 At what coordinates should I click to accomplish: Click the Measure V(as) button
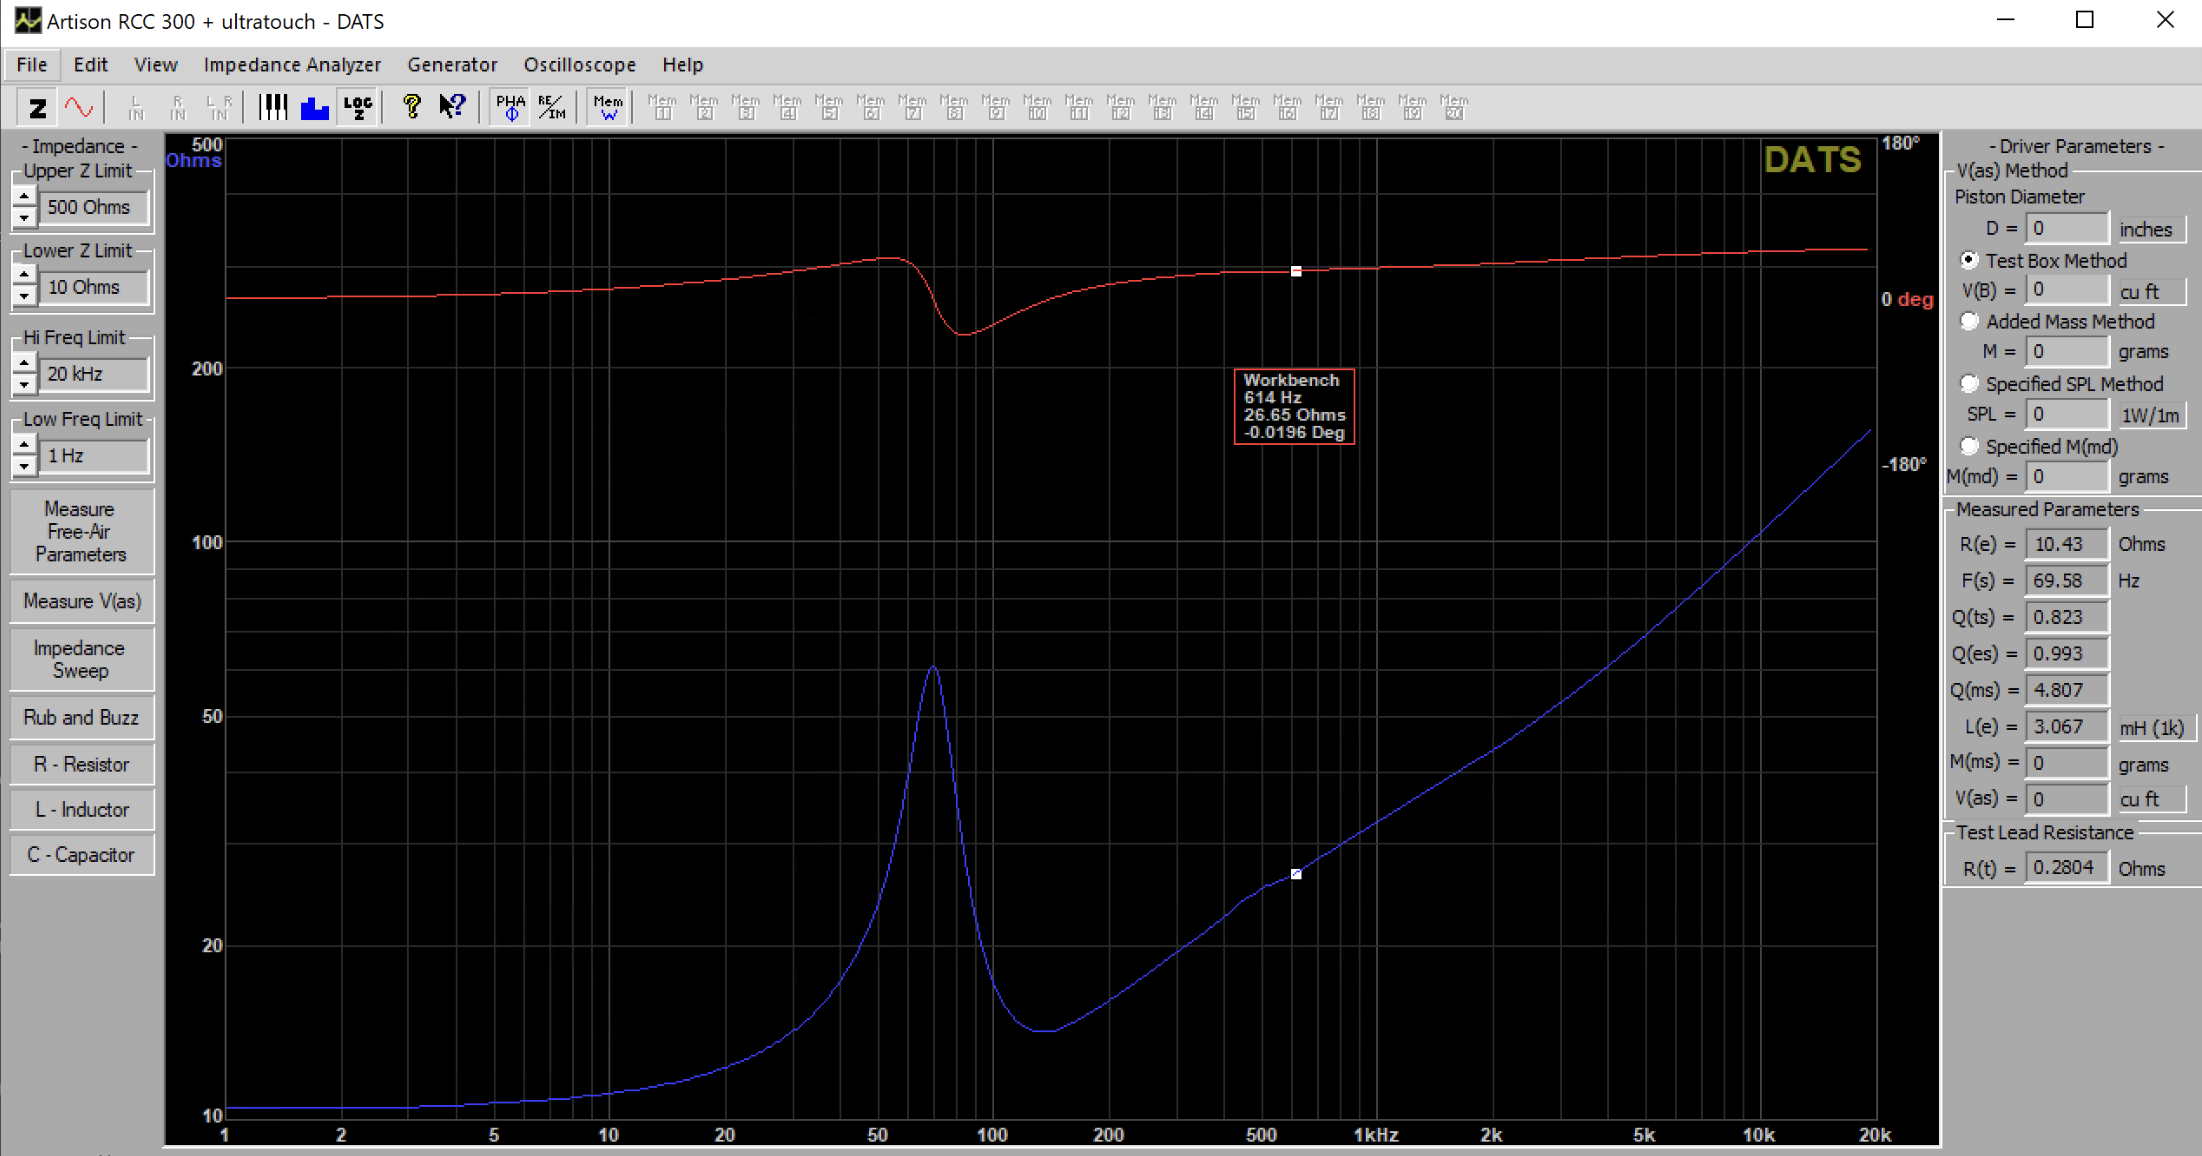pyautogui.click(x=82, y=601)
